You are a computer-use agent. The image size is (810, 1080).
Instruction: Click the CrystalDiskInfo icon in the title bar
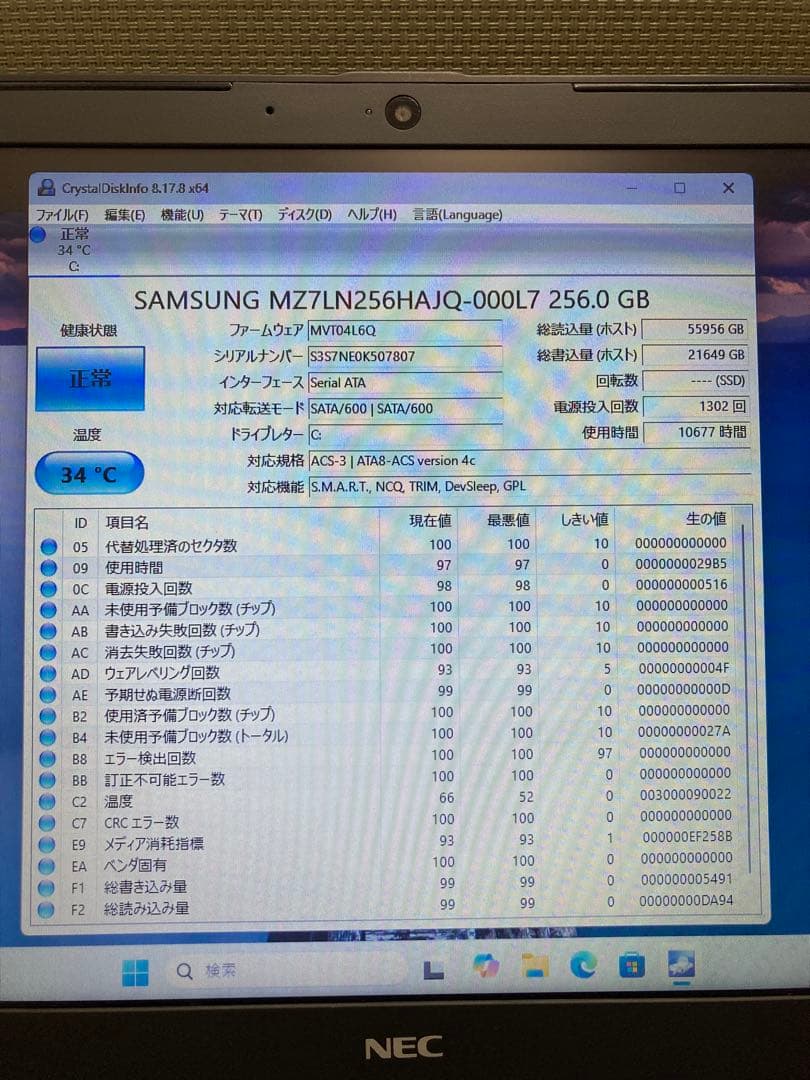(x=47, y=188)
